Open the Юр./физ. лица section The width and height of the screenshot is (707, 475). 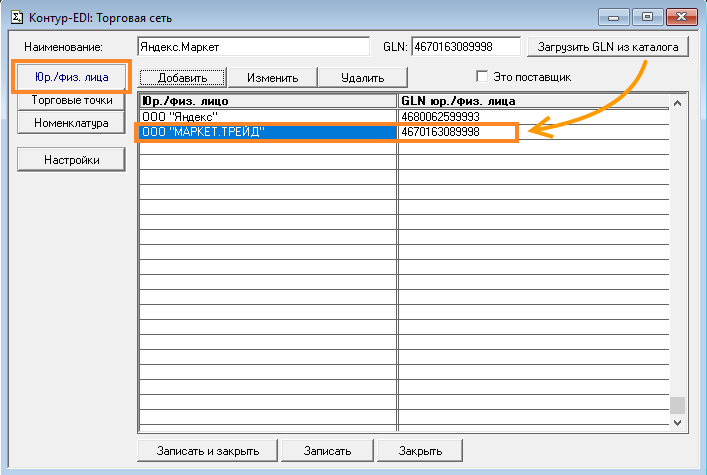(71, 77)
